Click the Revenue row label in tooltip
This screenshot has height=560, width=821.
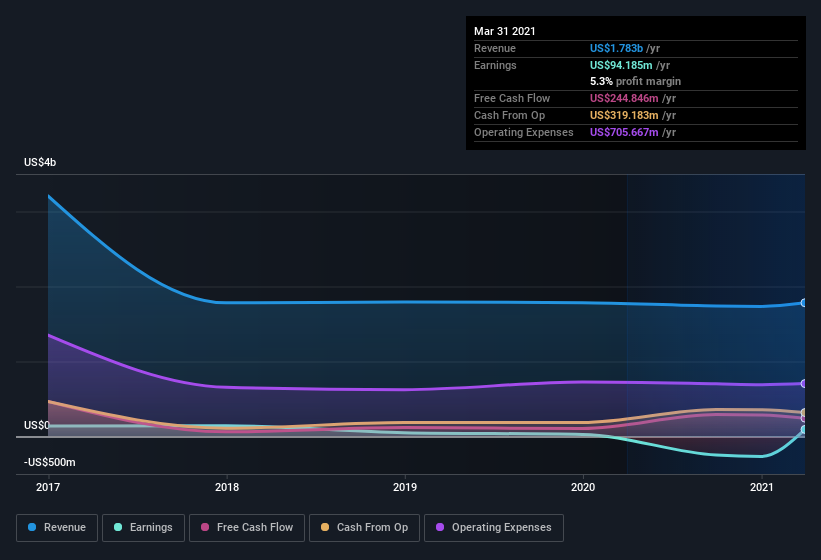(495, 48)
